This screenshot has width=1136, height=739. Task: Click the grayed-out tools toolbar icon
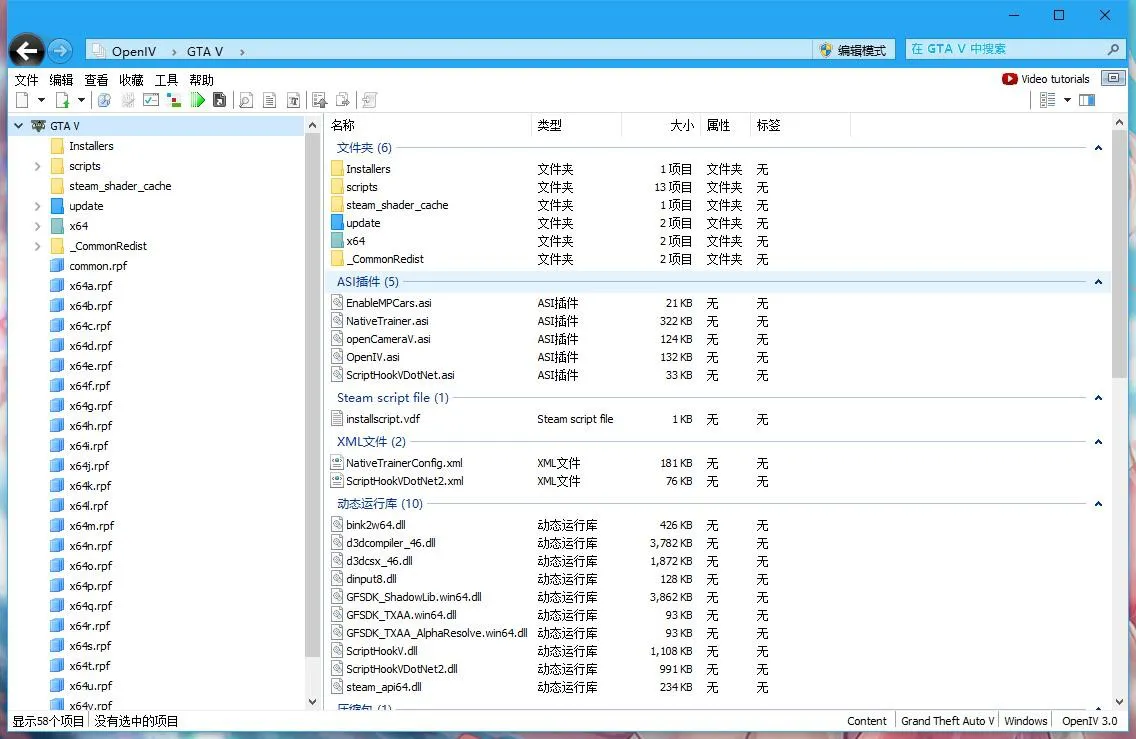coord(128,100)
